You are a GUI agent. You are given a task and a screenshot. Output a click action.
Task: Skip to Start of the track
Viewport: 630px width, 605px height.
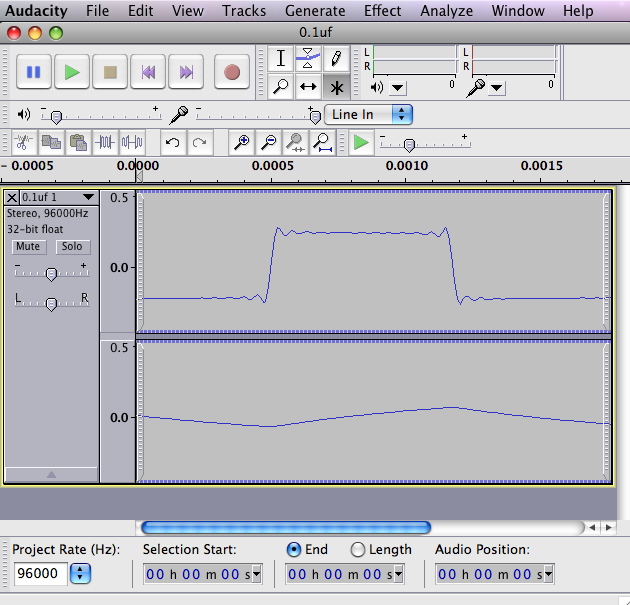148,72
